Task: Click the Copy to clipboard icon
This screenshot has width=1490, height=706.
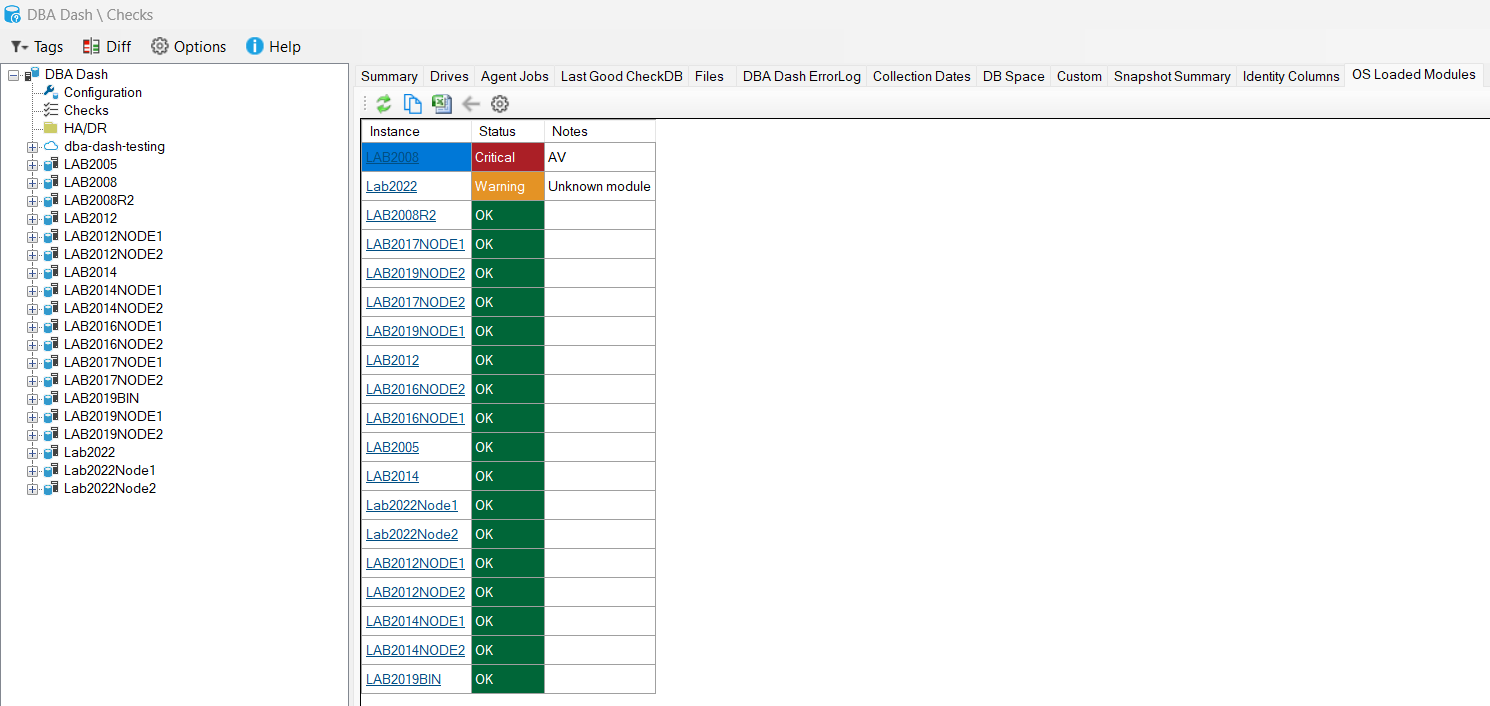Action: click(x=412, y=104)
